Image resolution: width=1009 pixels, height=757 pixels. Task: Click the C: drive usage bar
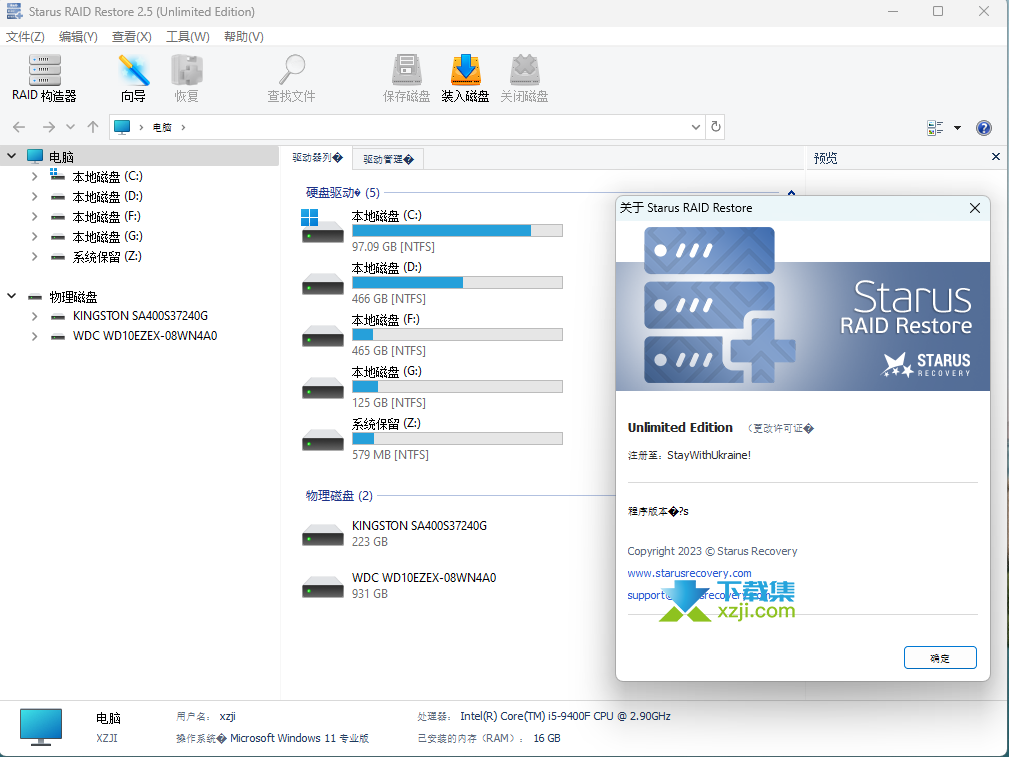tap(458, 230)
